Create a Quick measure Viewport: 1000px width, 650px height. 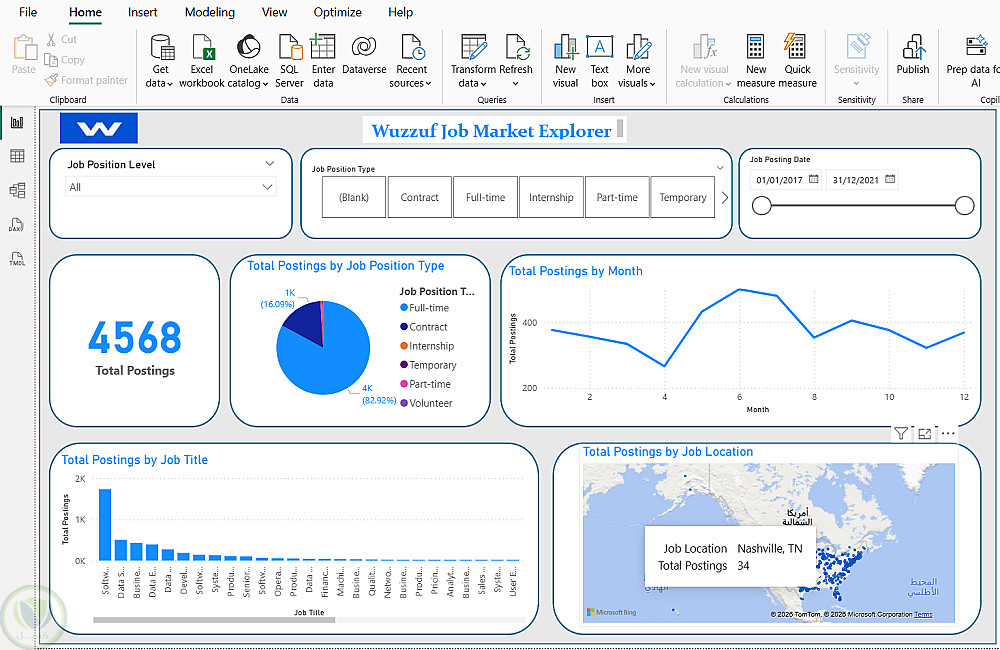(x=797, y=61)
